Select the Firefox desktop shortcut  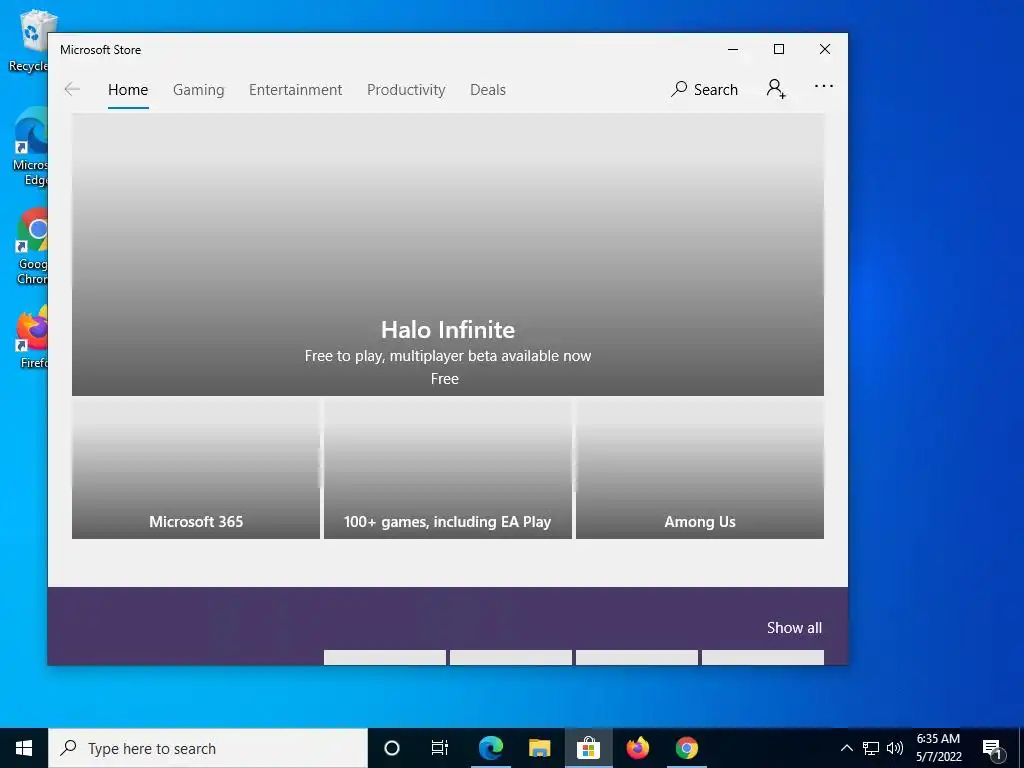click(31, 337)
